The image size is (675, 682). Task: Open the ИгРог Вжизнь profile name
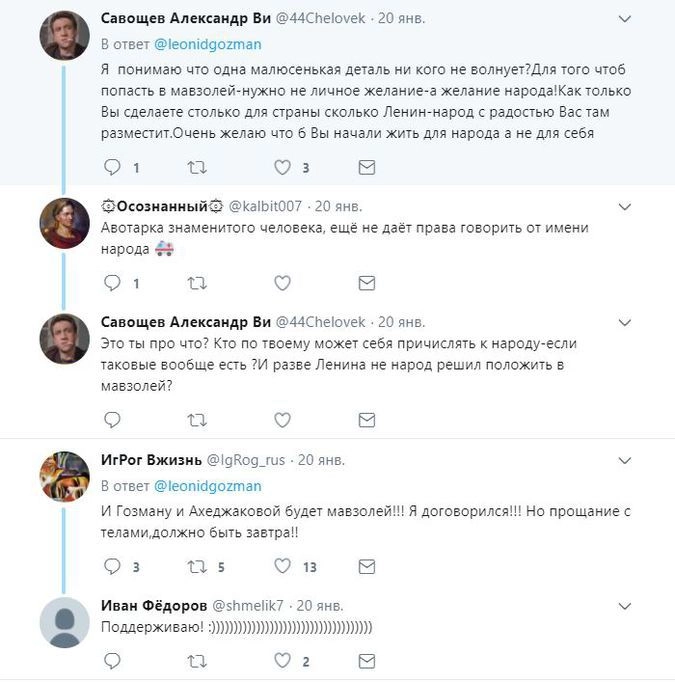coord(151,460)
